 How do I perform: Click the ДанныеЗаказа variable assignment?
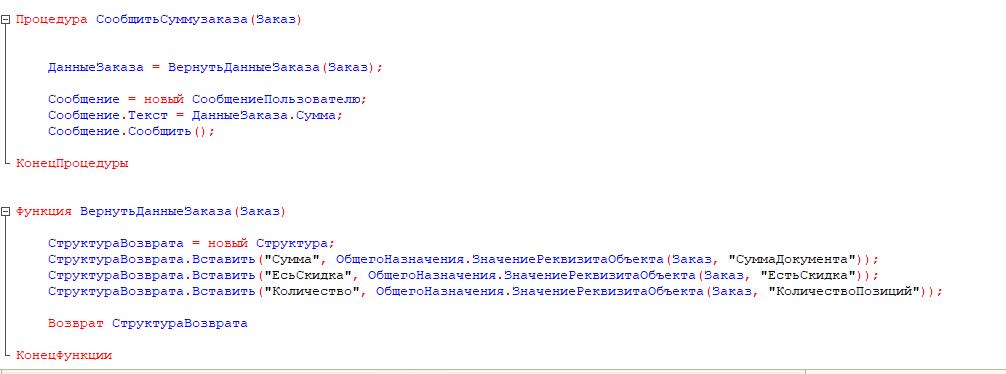coord(96,67)
